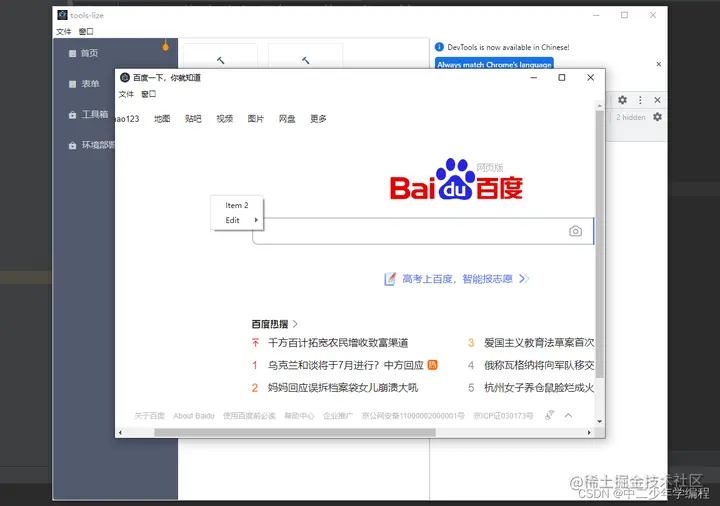Click the scroll-left arrow of horizontal scrollbar

120,433
